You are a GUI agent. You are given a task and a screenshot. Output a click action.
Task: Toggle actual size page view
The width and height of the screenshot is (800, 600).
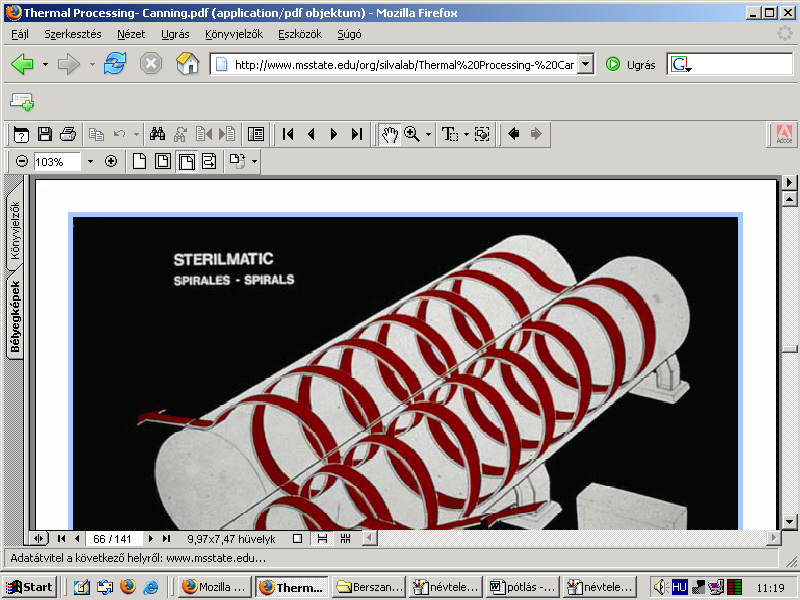tap(139, 162)
